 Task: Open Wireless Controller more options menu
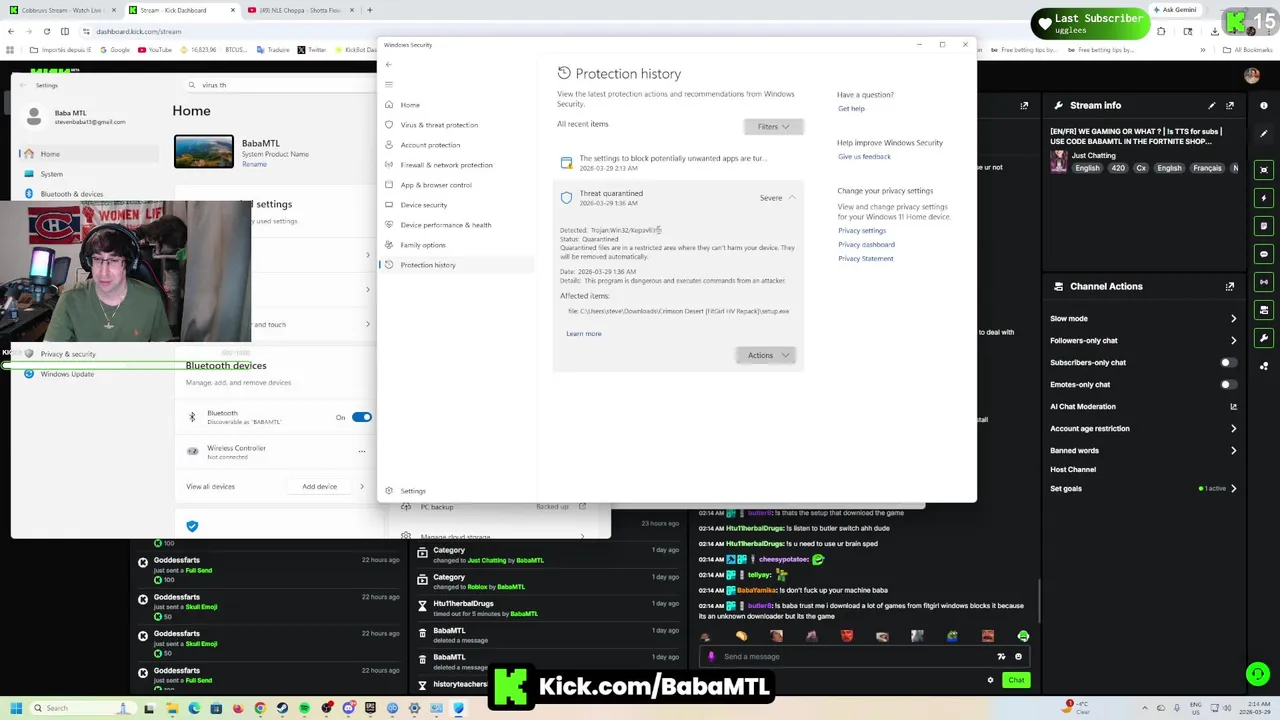(x=362, y=451)
